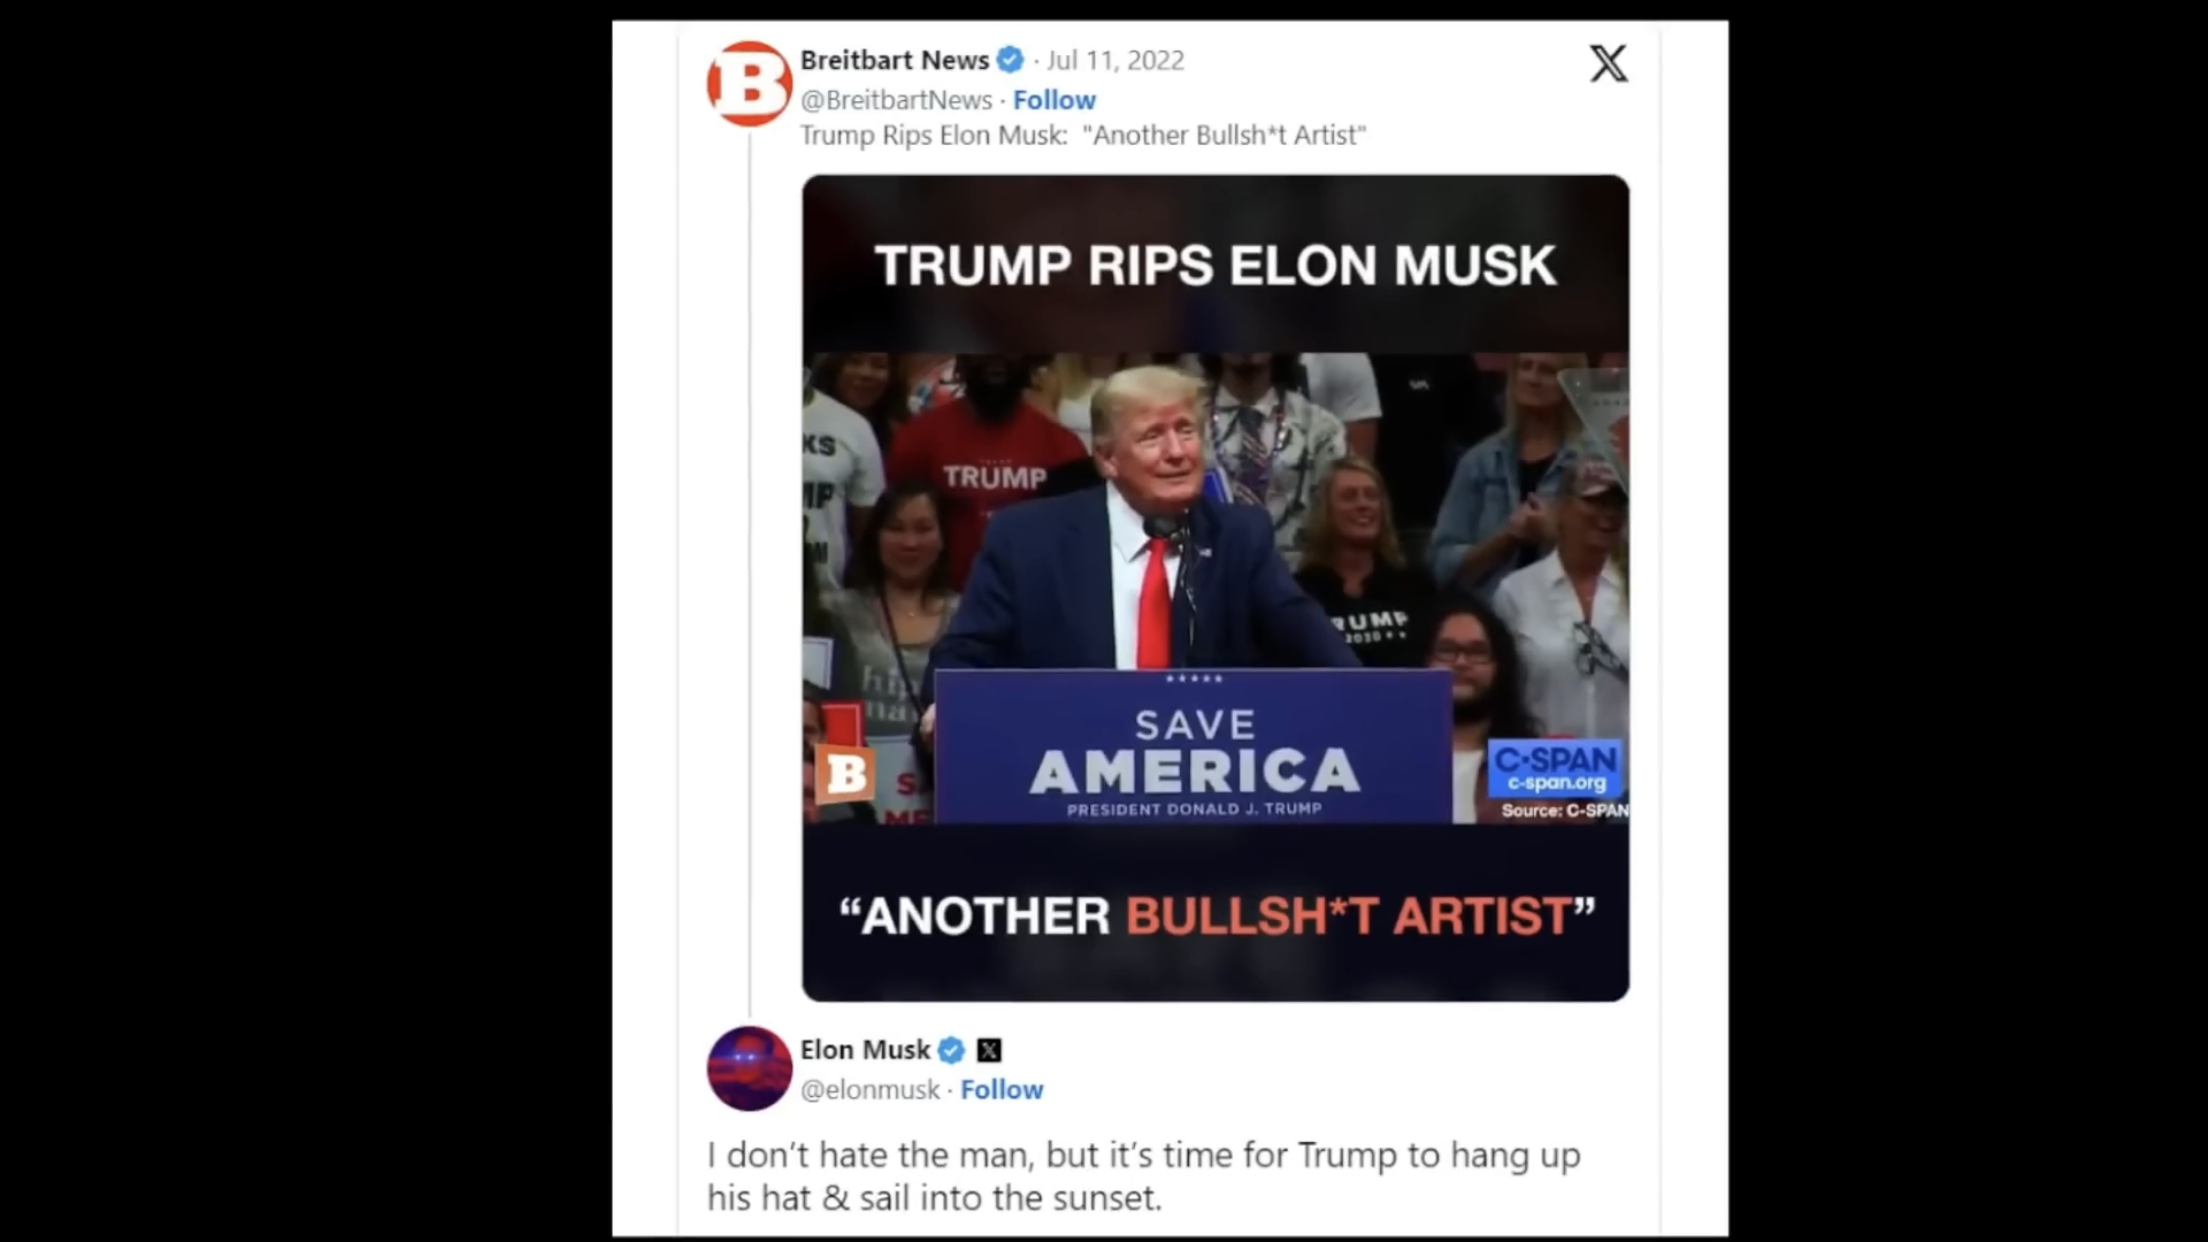Viewport: 2208px width, 1242px height.
Task: Click Elon Musk's blue verified badge
Action: (951, 1050)
